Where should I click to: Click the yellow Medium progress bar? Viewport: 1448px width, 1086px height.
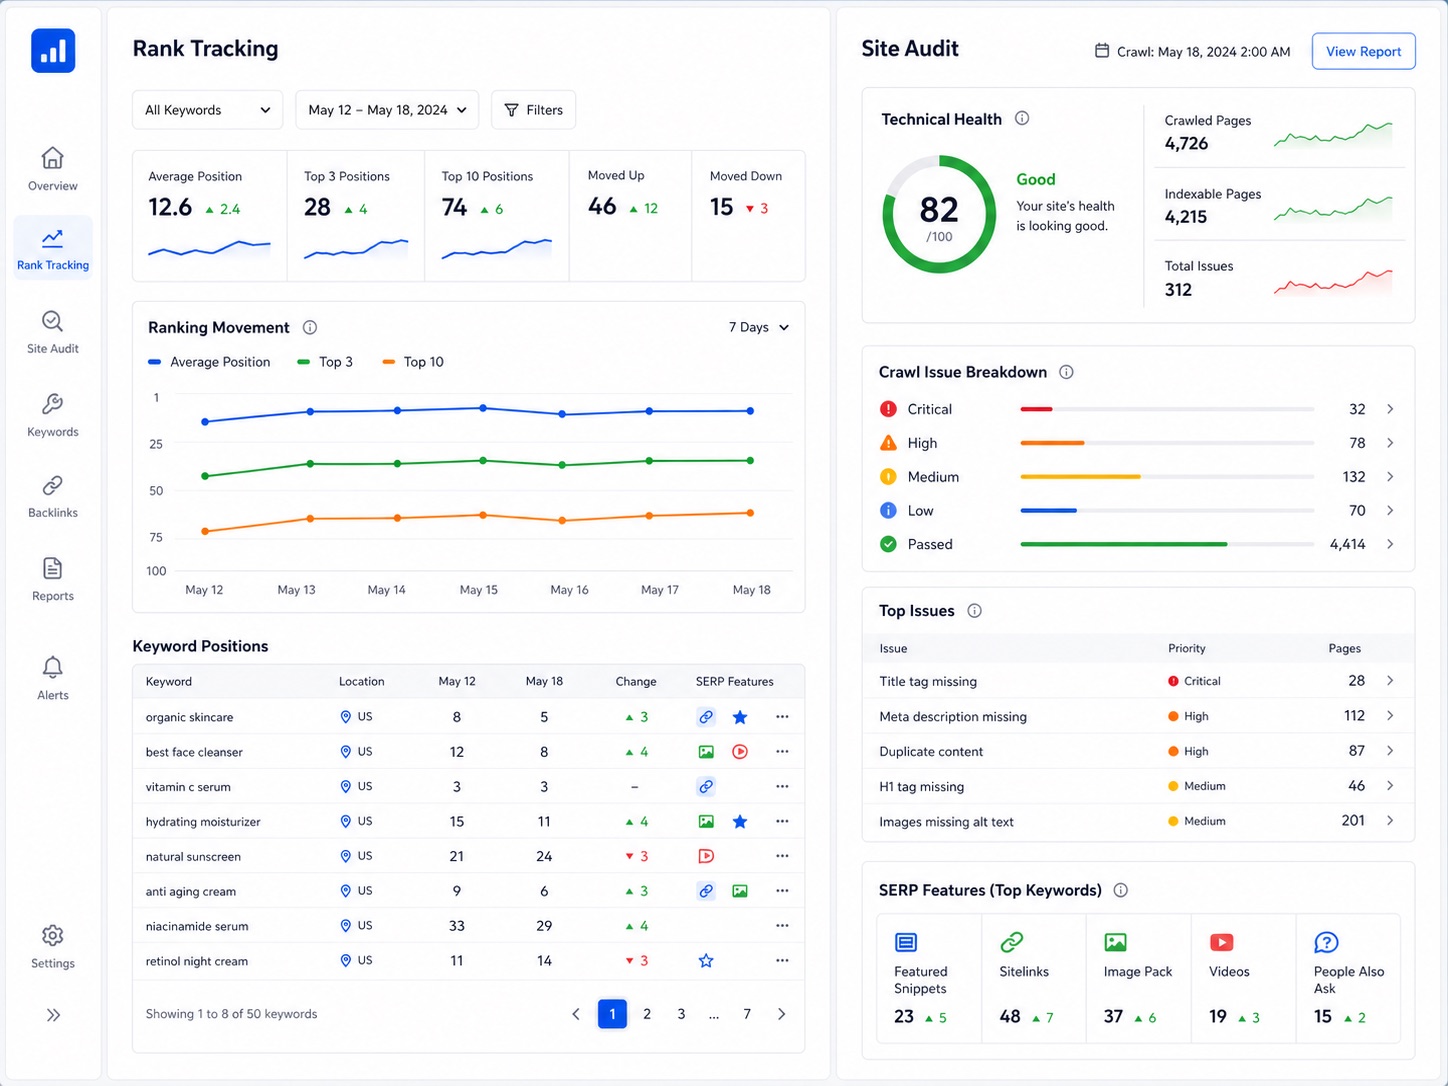click(1080, 477)
